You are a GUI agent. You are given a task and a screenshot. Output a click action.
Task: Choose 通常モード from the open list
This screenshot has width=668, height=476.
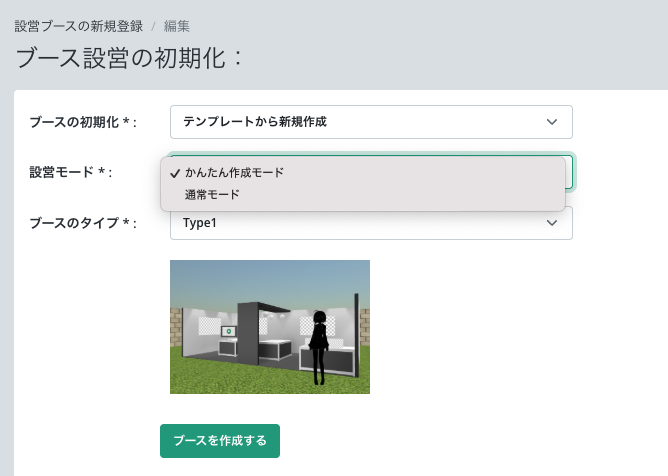(x=212, y=195)
